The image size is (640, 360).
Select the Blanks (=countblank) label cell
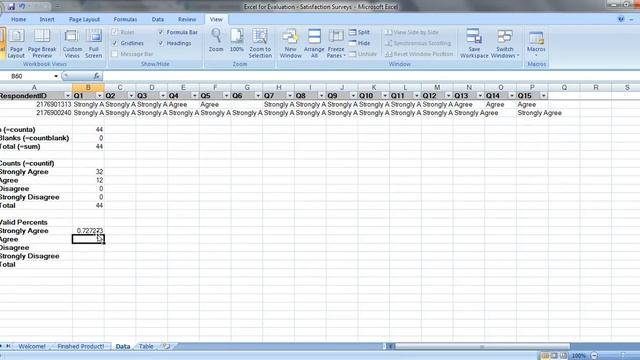(x=36, y=138)
